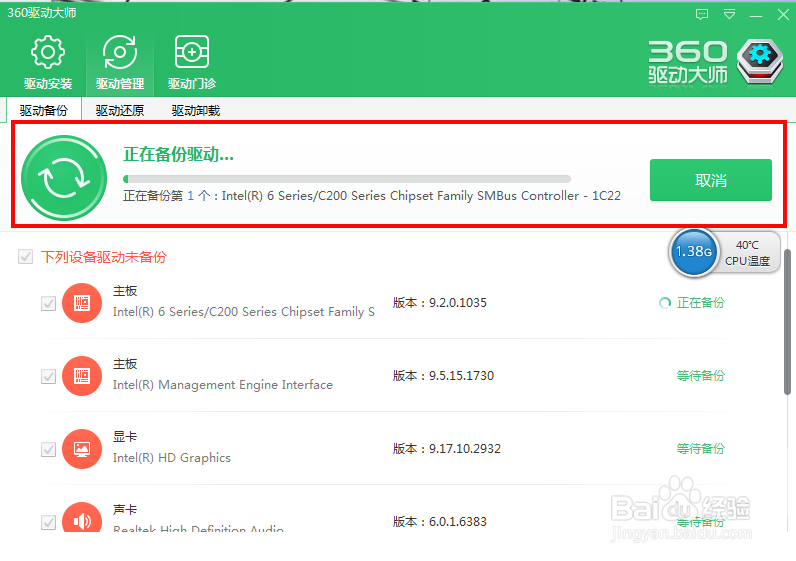Click the 360驱动大师 logo badge
The width and height of the screenshot is (796, 561).
point(759,62)
